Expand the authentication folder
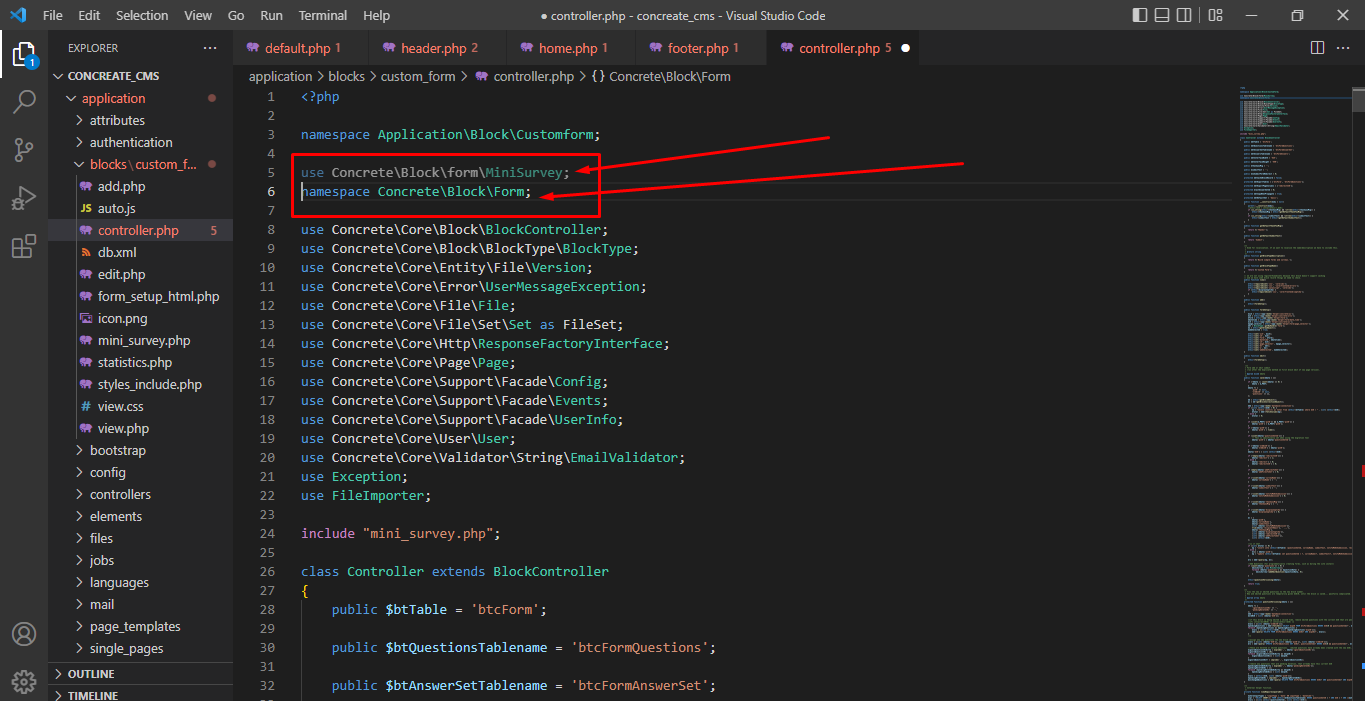1365x701 pixels. [x=141, y=142]
